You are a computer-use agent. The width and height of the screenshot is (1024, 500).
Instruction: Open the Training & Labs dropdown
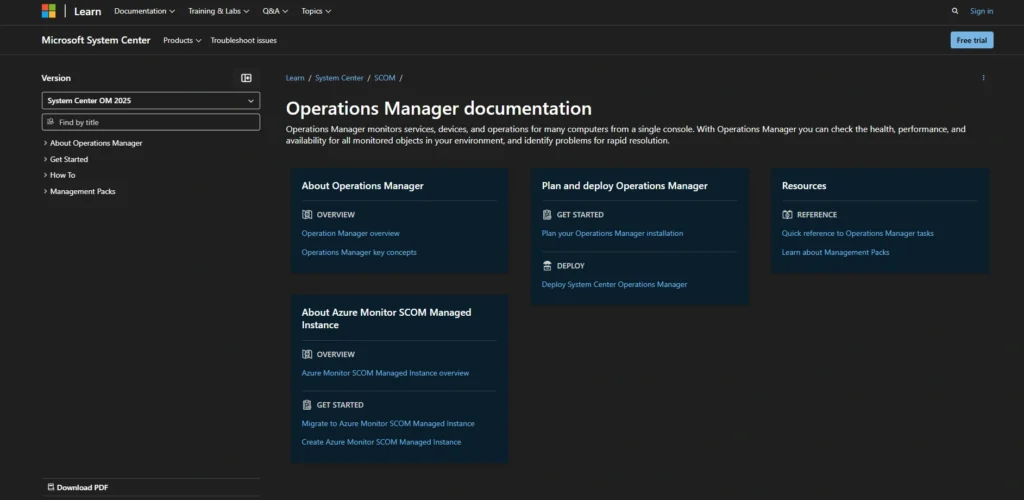tap(219, 11)
